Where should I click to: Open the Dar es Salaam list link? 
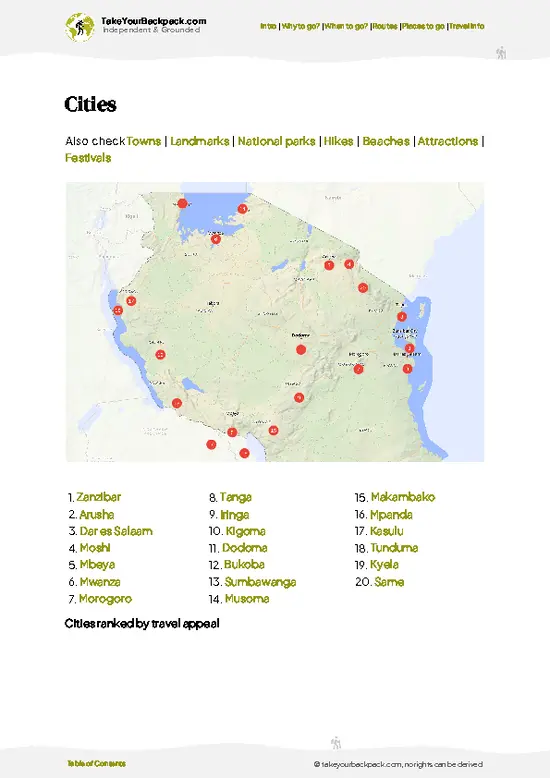[116, 531]
